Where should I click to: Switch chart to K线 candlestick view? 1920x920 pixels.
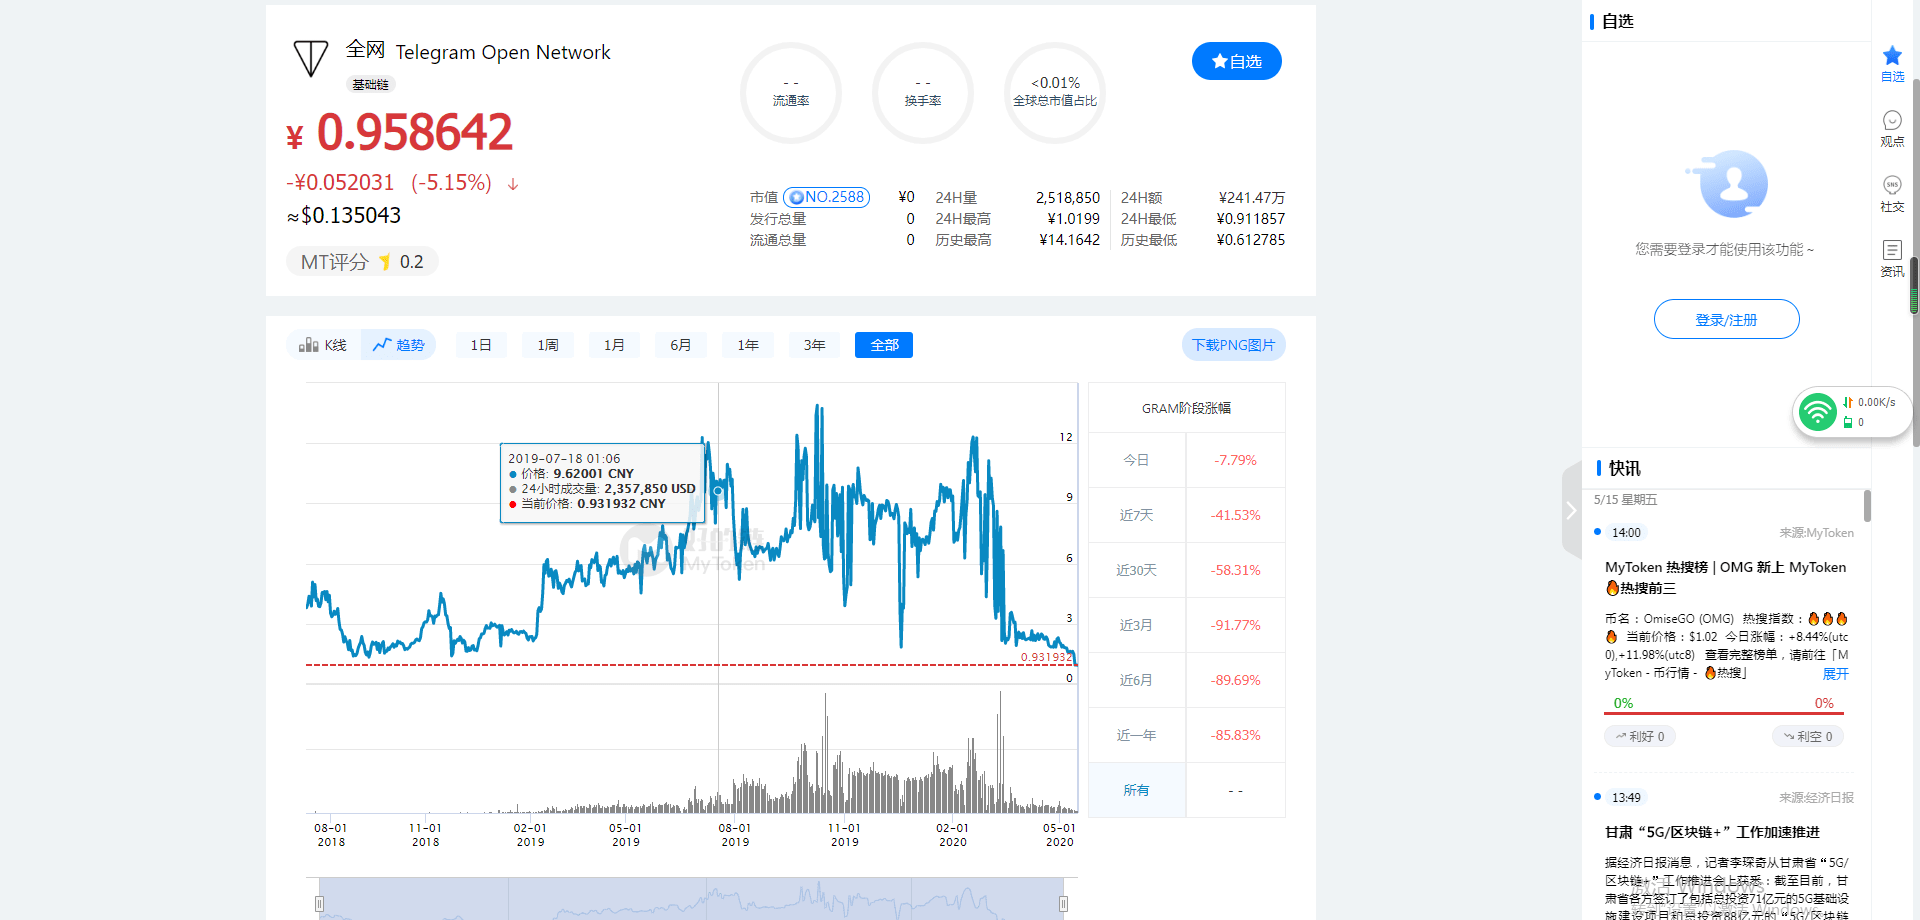tap(323, 345)
